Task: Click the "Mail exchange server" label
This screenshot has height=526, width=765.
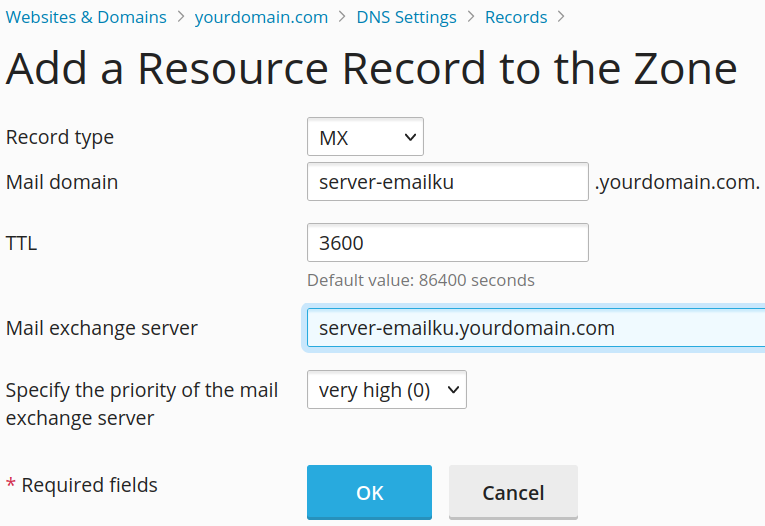Action: [x=102, y=328]
